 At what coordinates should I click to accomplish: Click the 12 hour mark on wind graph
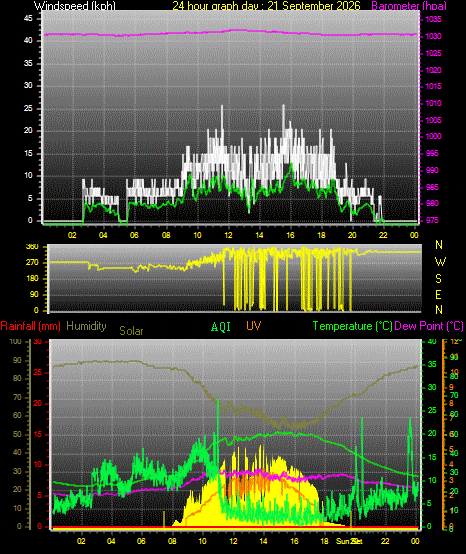[228, 235]
